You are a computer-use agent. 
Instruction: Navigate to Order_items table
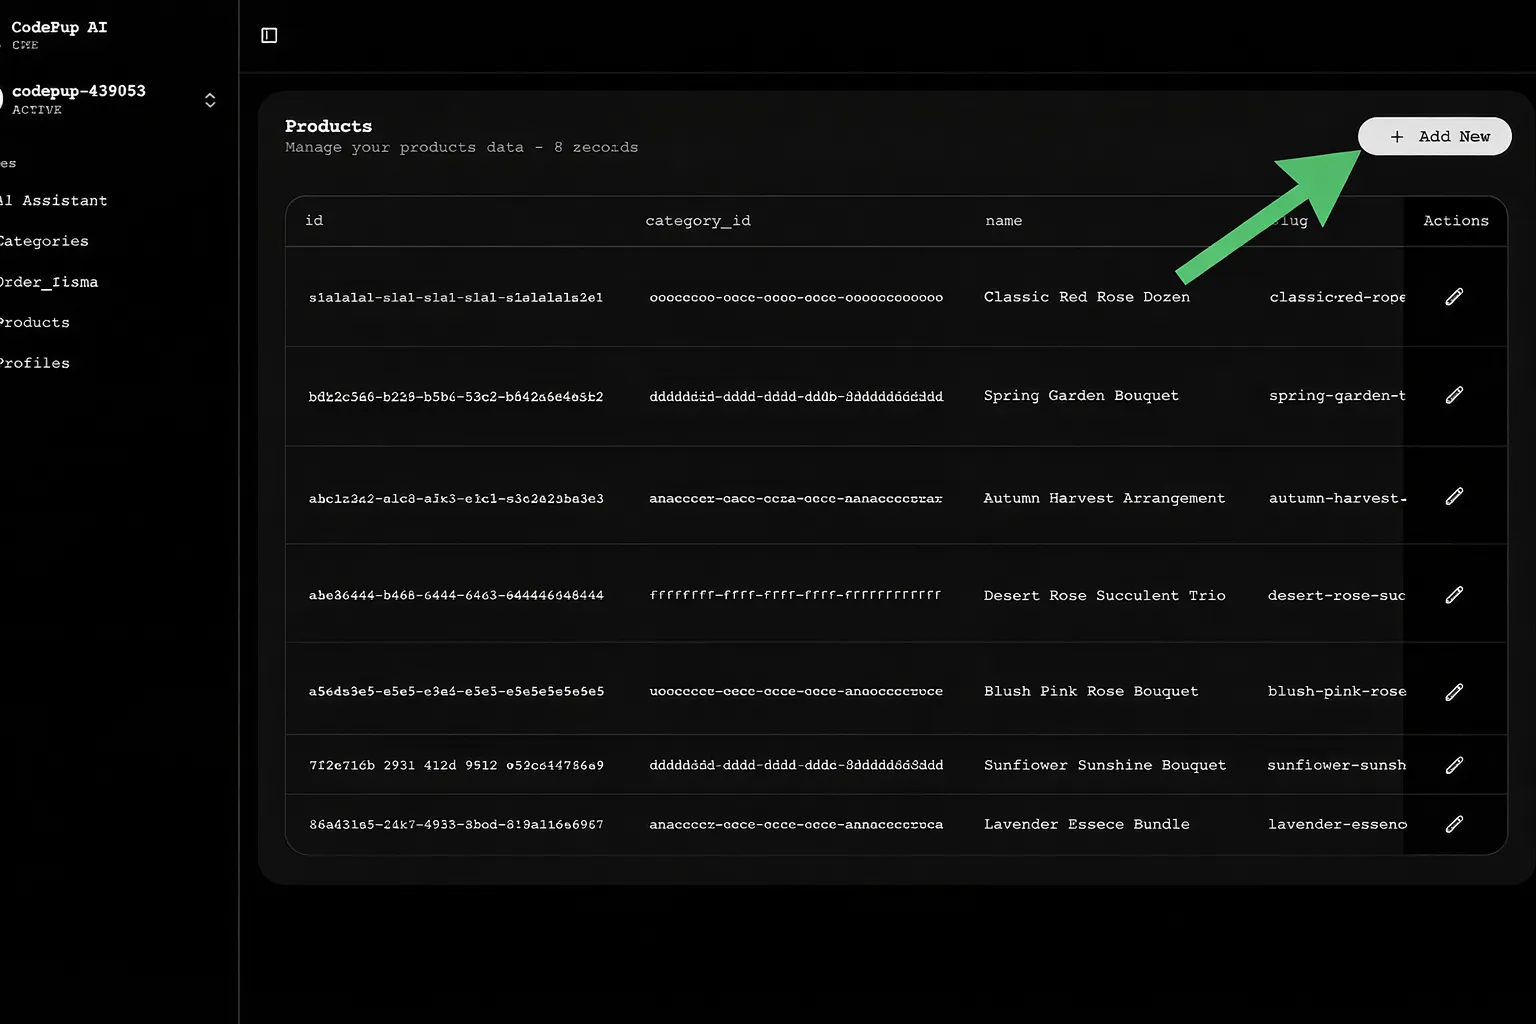(49, 281)
